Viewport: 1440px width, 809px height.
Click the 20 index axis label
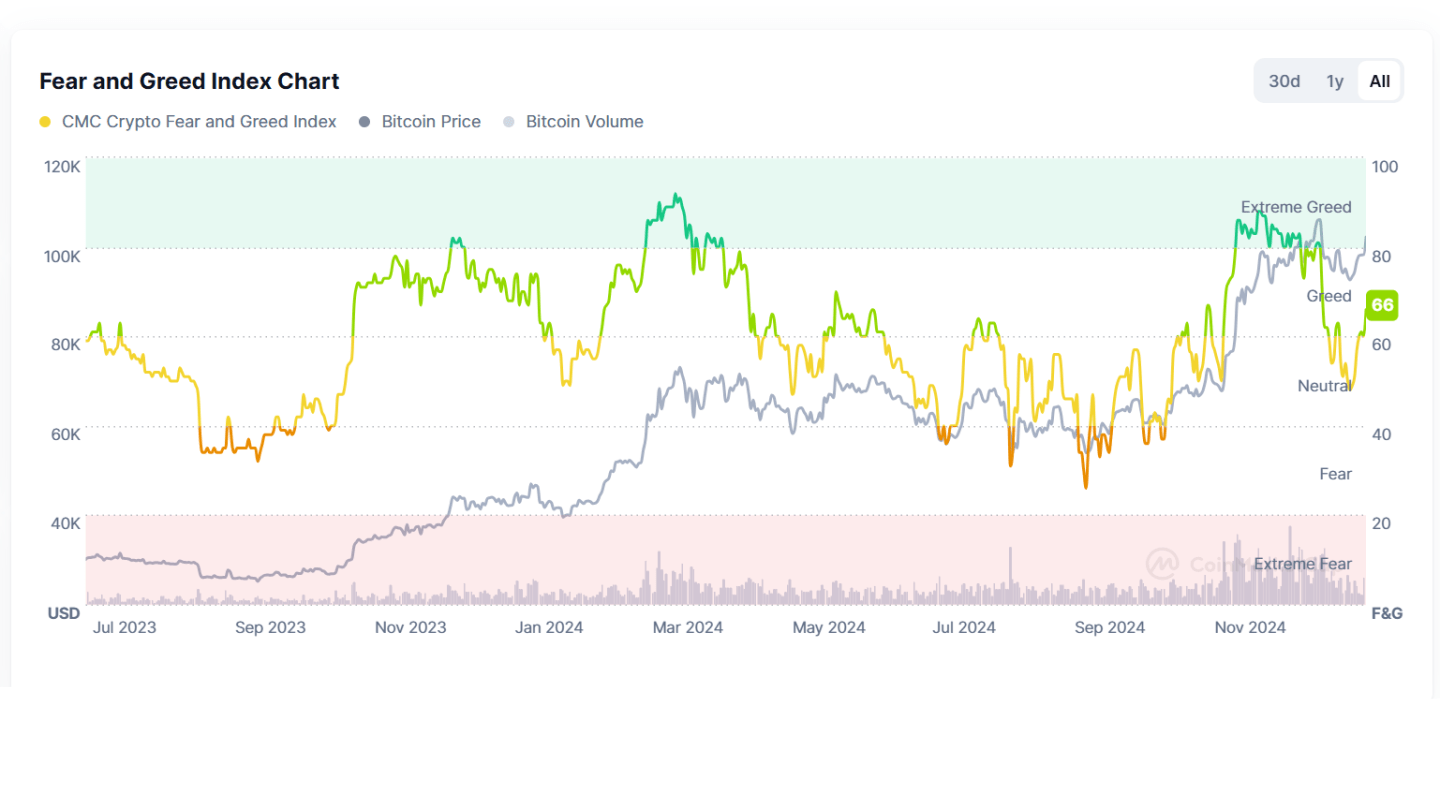point(1381,523)
